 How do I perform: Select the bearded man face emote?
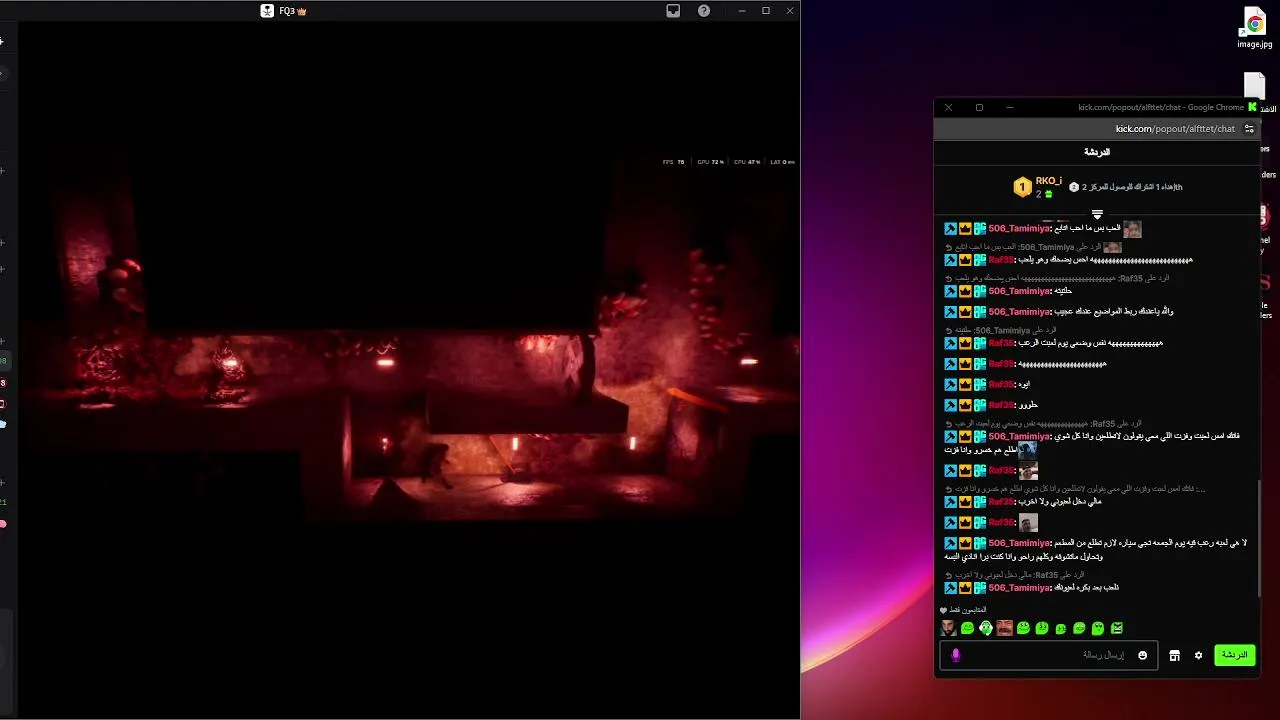point(948,628)
